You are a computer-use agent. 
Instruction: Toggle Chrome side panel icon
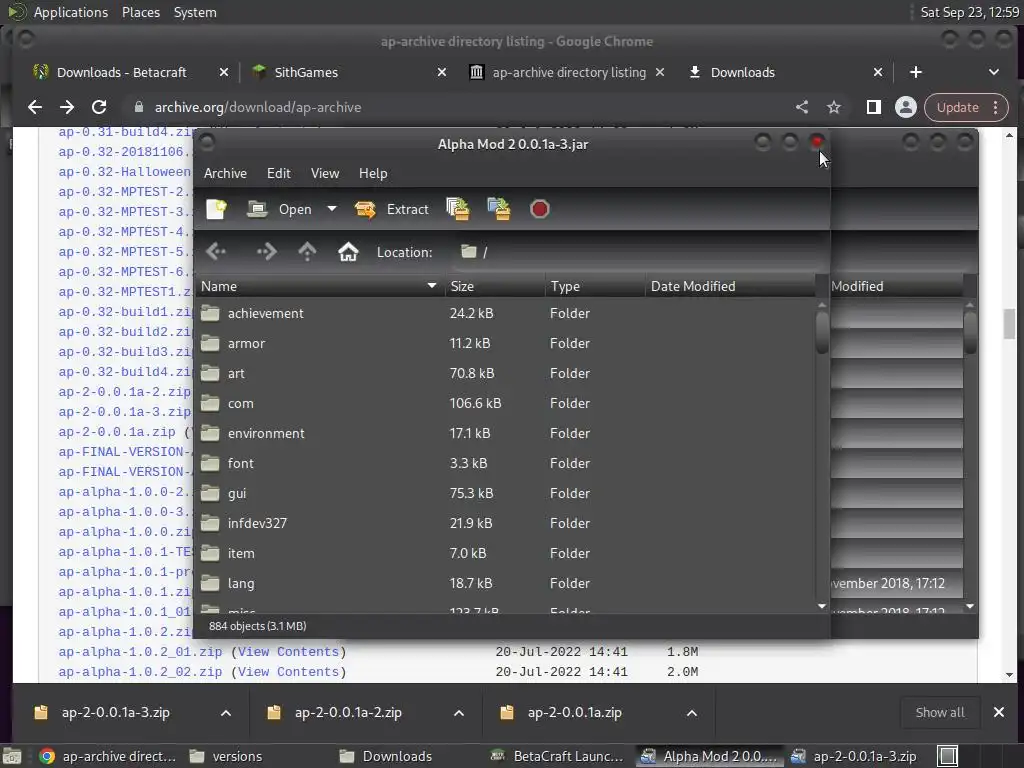coord(873,107)
